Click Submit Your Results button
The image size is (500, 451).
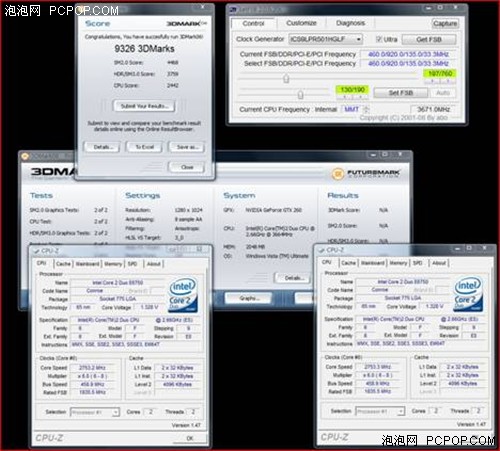point(144,106)
